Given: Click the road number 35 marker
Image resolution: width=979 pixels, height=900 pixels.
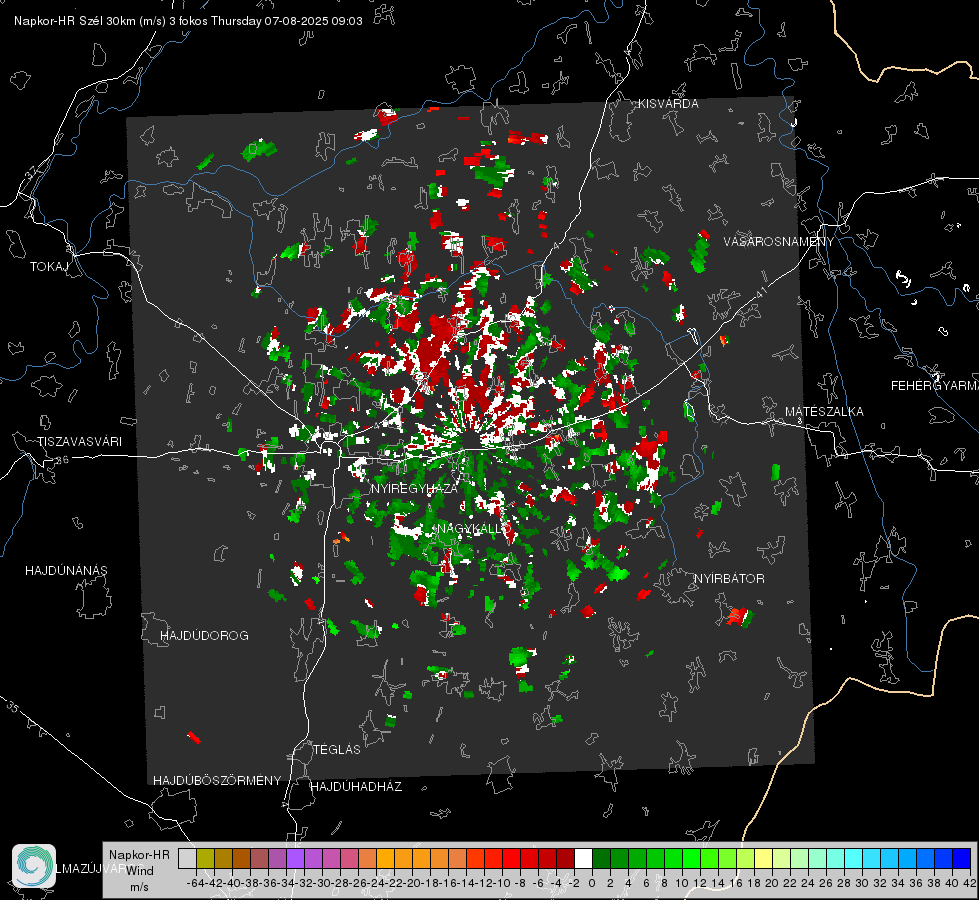Looking at the screenshot, I should tap(12, 707).
